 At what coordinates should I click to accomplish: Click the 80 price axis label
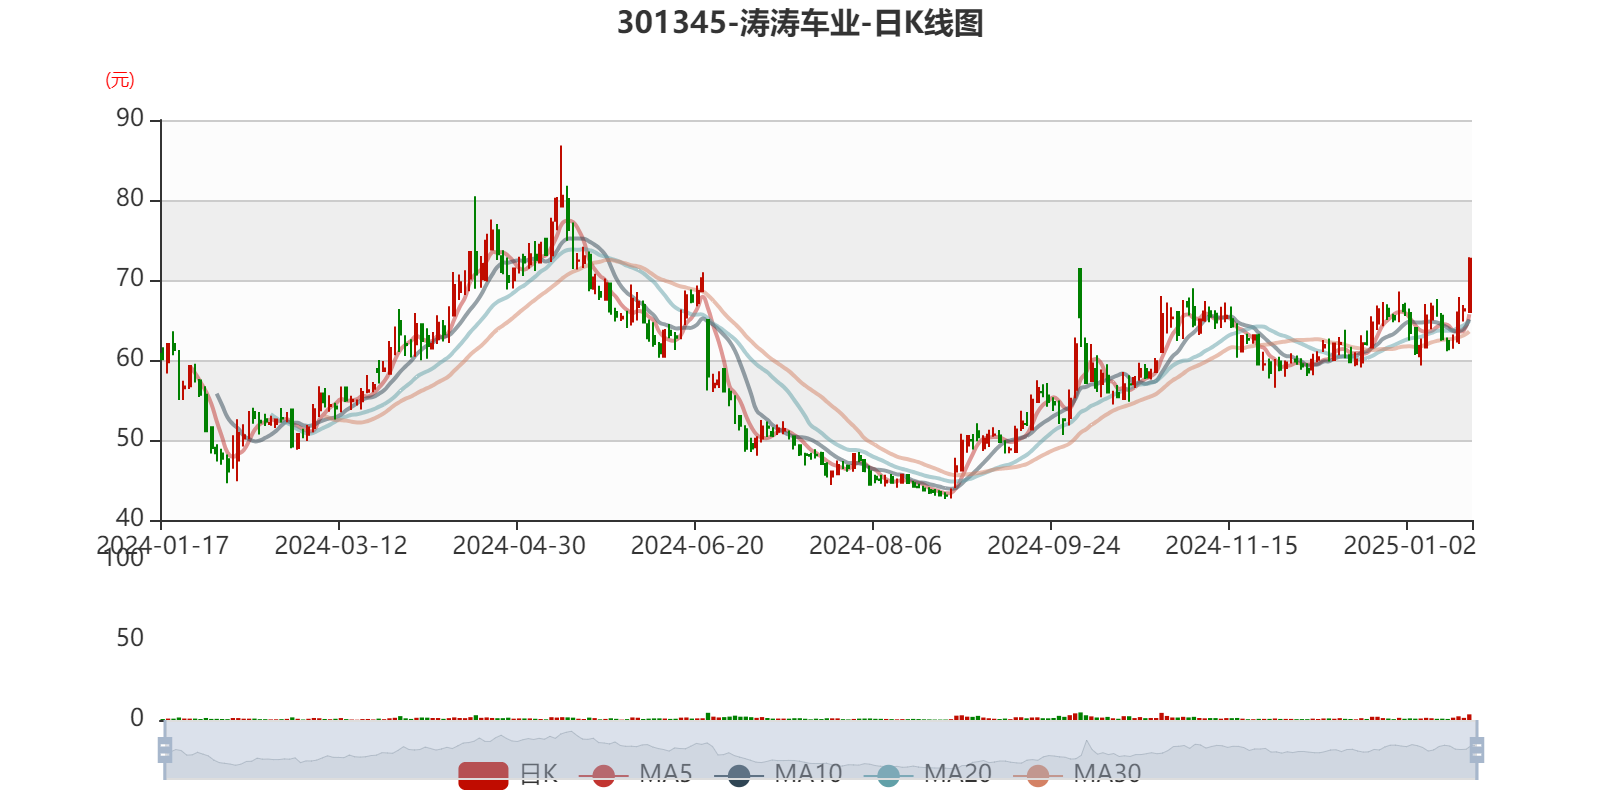tap(130, 199)
